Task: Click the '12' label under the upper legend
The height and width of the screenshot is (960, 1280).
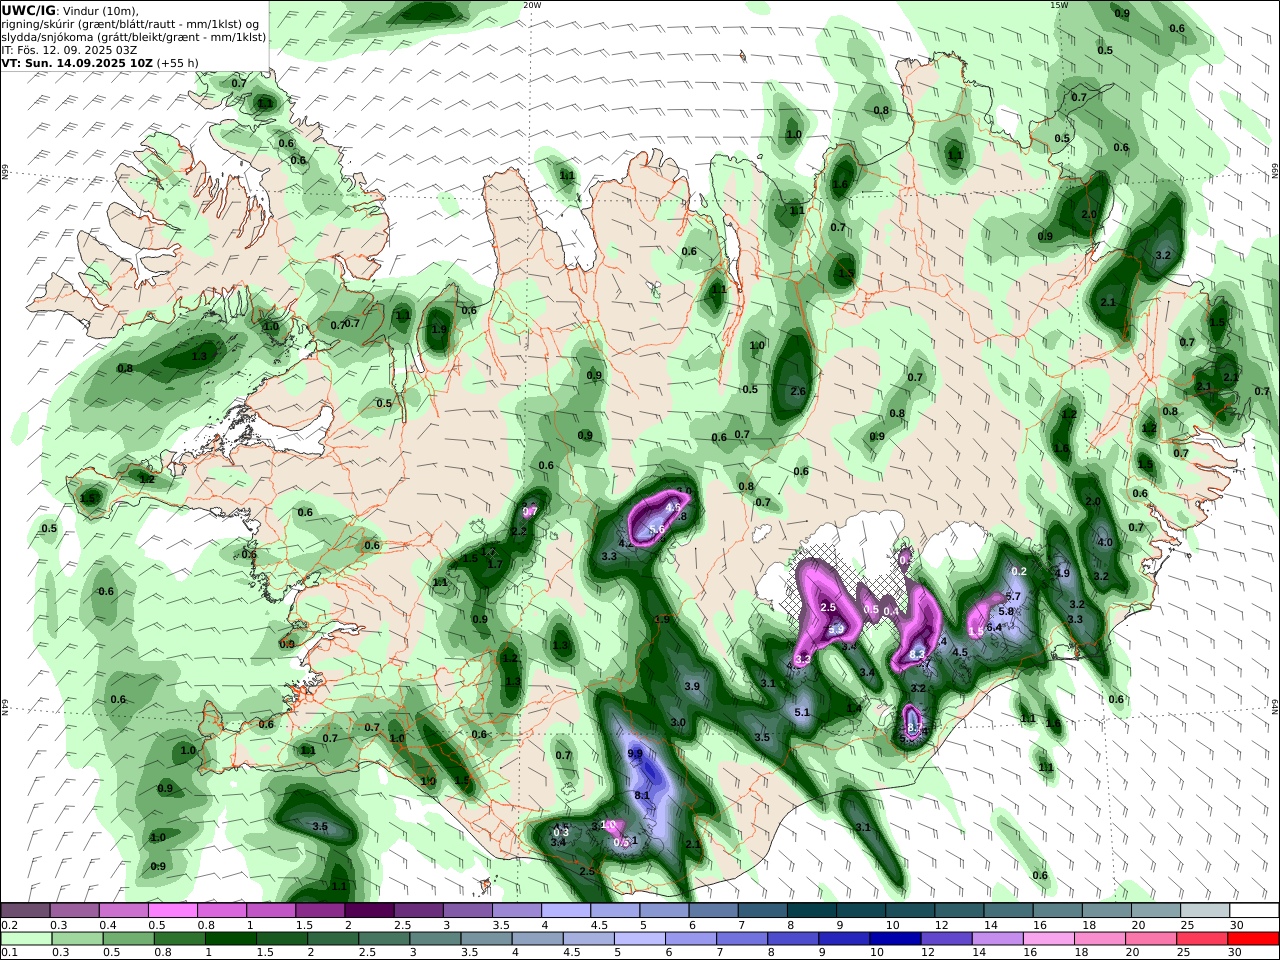Action: (941, 925)
